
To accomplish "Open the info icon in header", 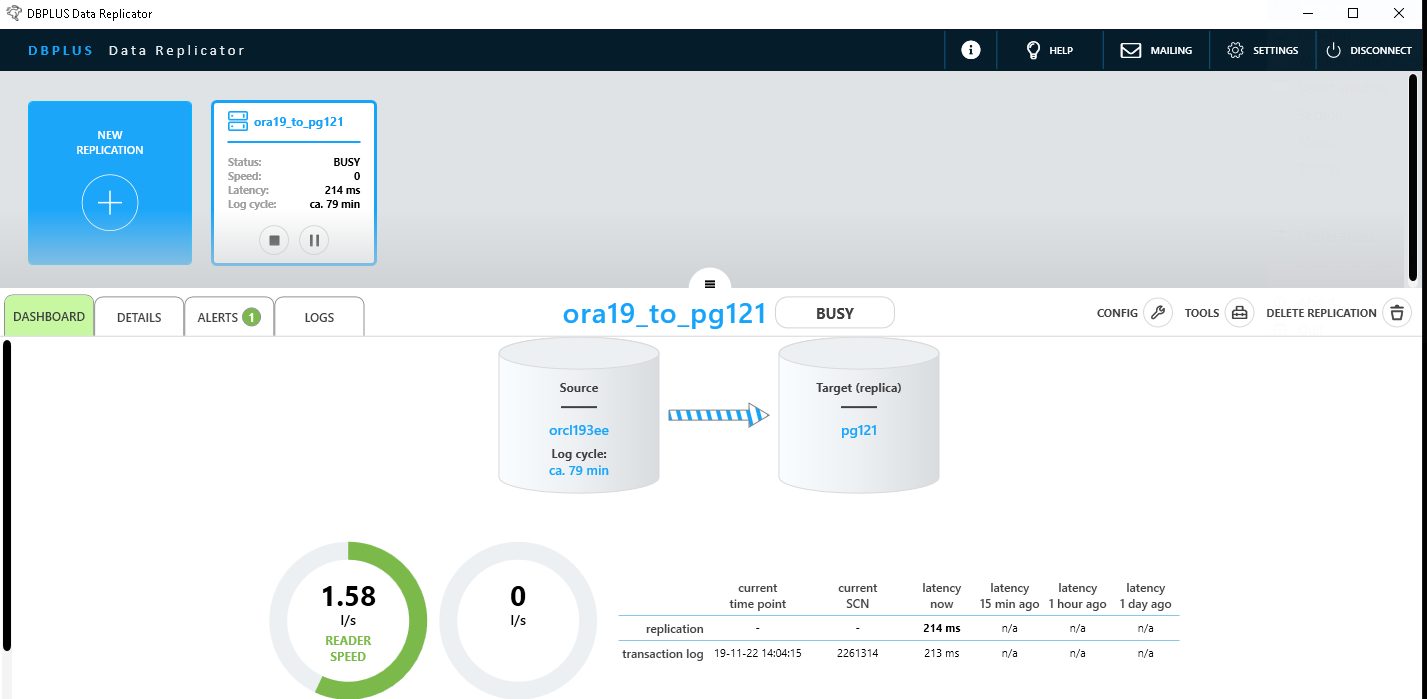I will pos(970,50).
